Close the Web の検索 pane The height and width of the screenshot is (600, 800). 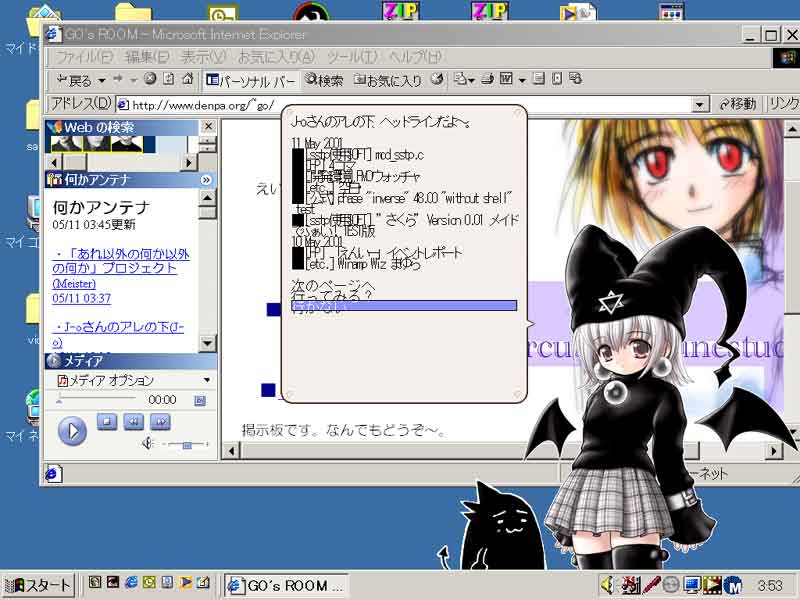coord(208,126)
